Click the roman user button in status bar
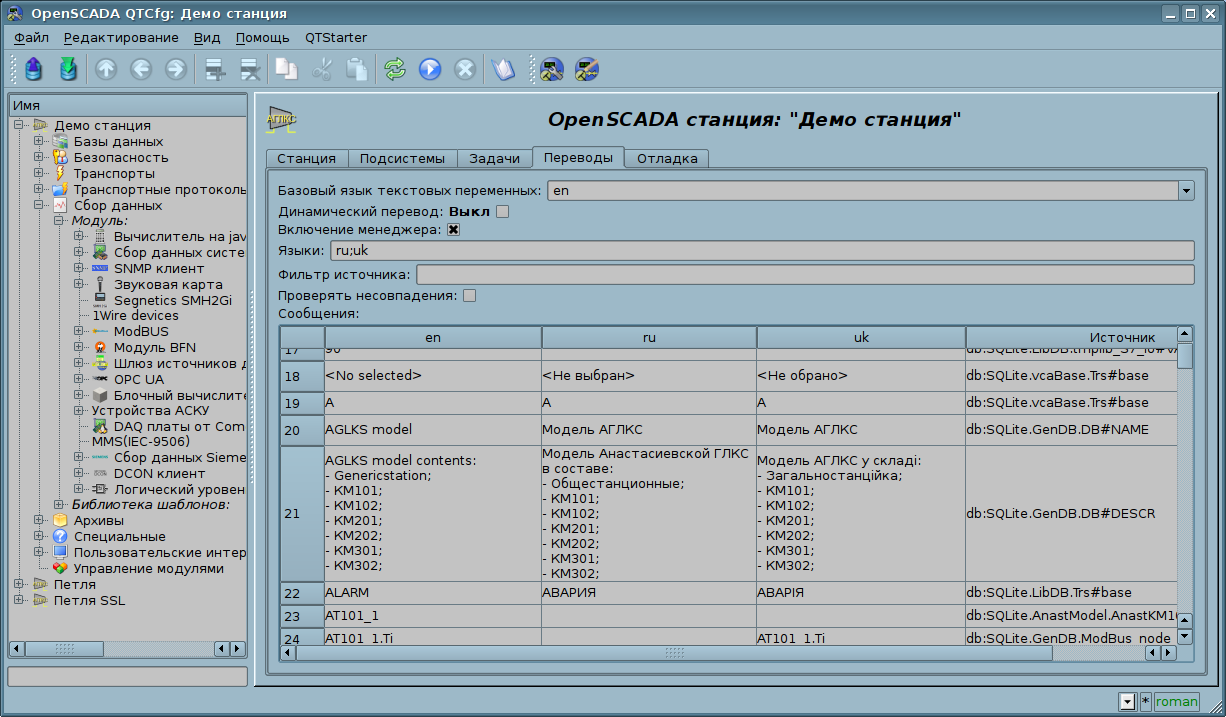The image size is (1226, 717). point(1176,702)
